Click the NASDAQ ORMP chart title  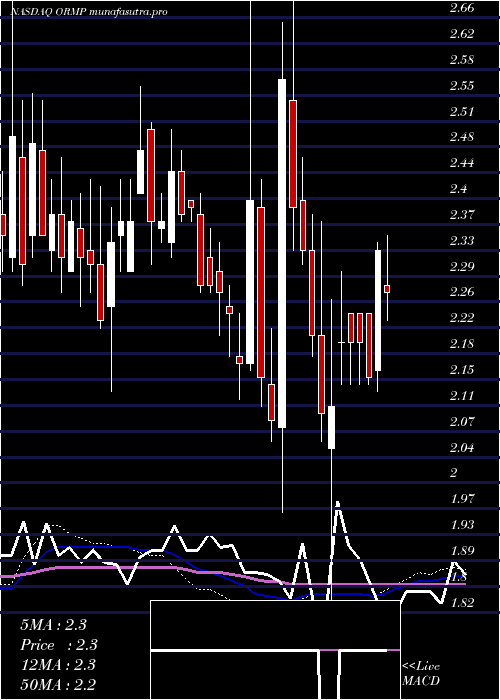(x=89, y=12)
